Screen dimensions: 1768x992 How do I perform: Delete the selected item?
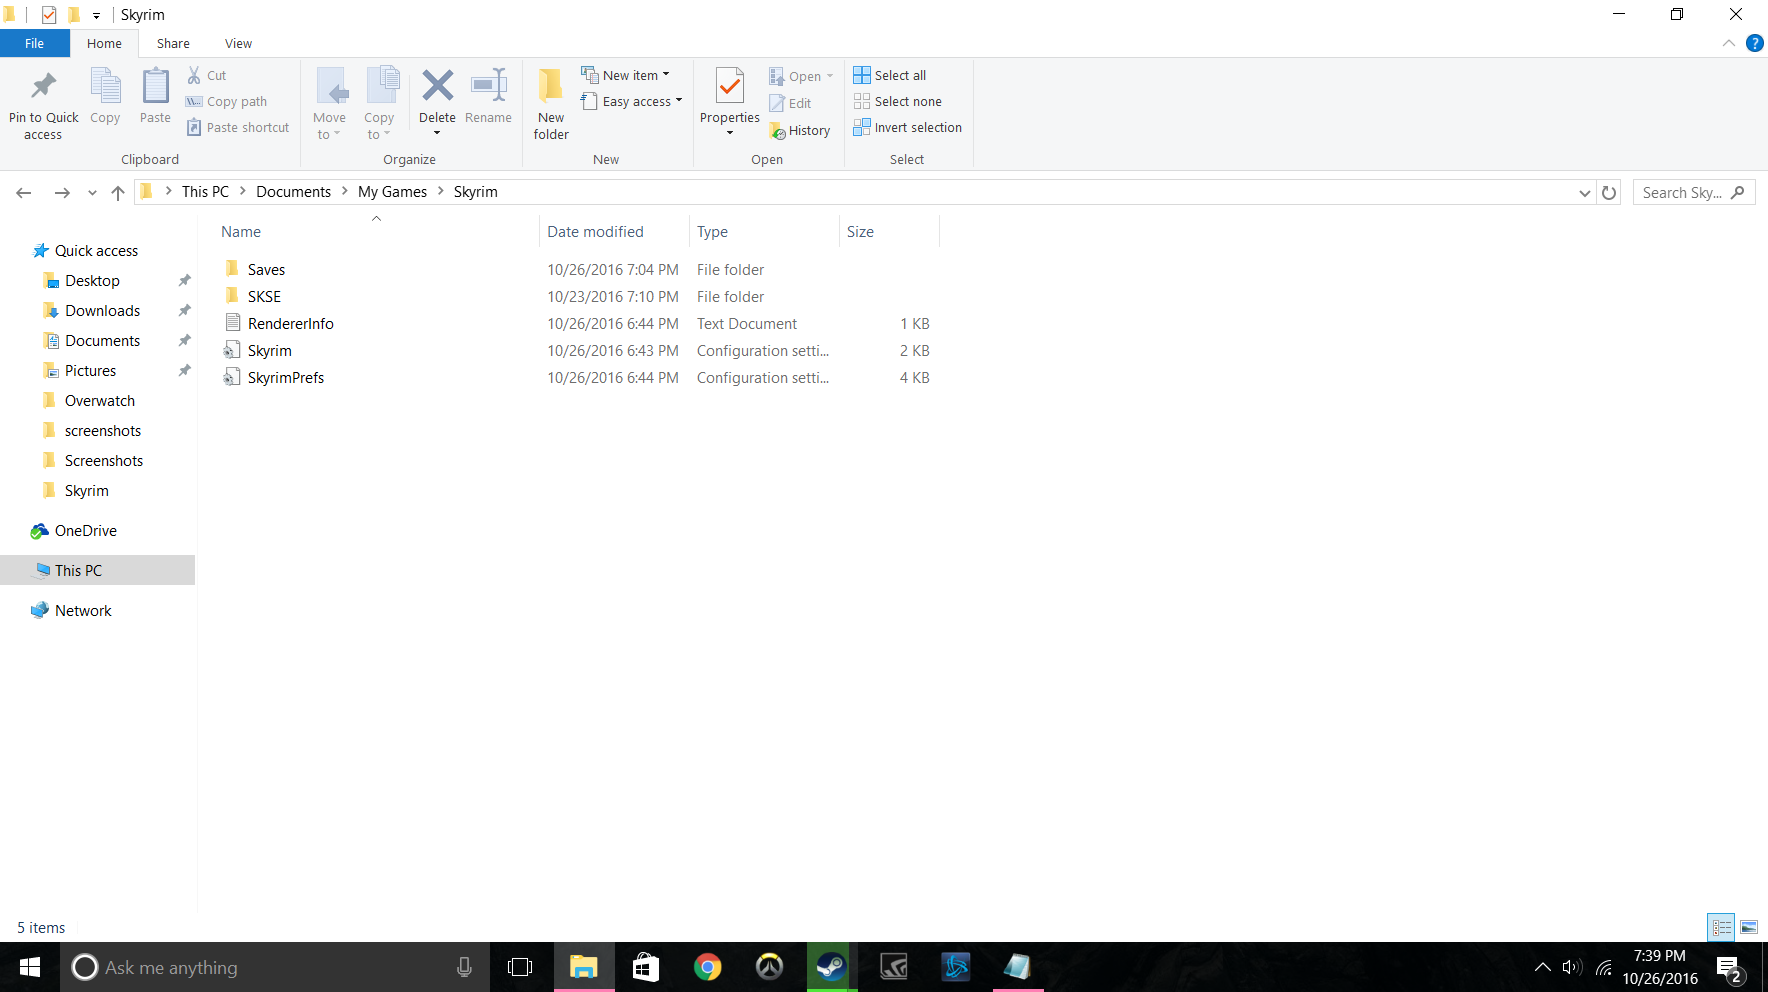(437, 103)
